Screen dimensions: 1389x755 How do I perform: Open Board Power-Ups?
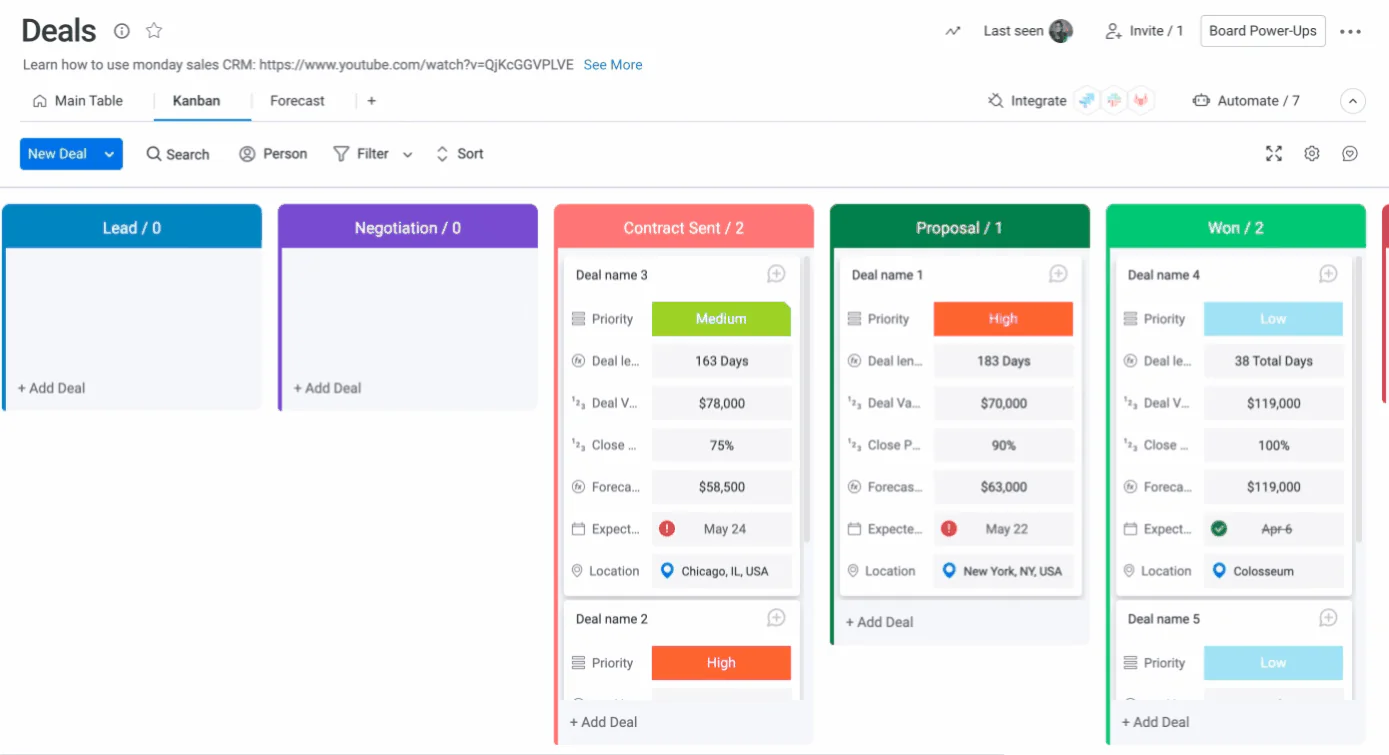coord(1263,31)
